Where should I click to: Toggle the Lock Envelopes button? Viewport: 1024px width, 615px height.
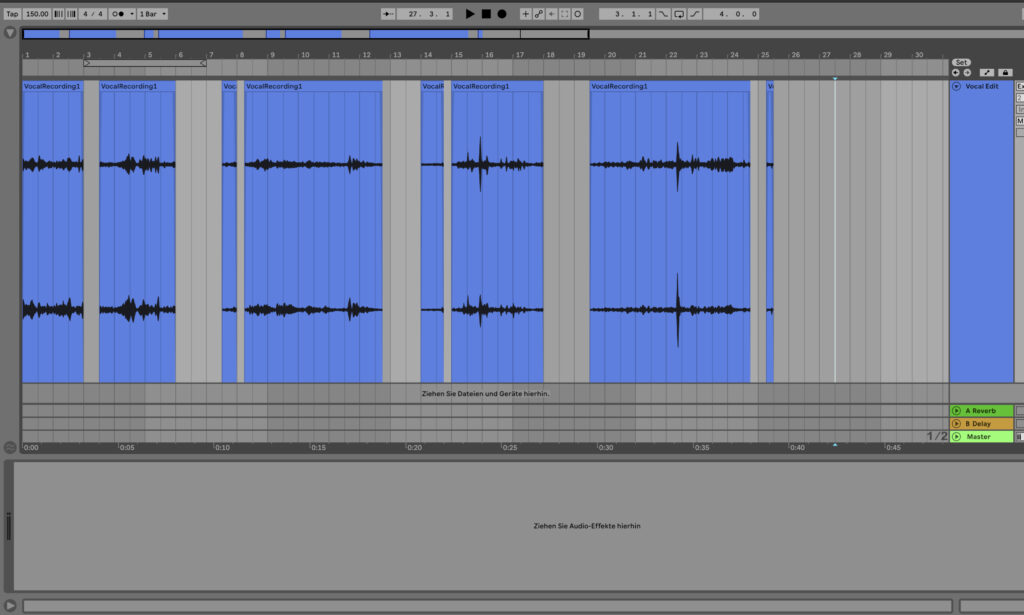pos(1005,72)
